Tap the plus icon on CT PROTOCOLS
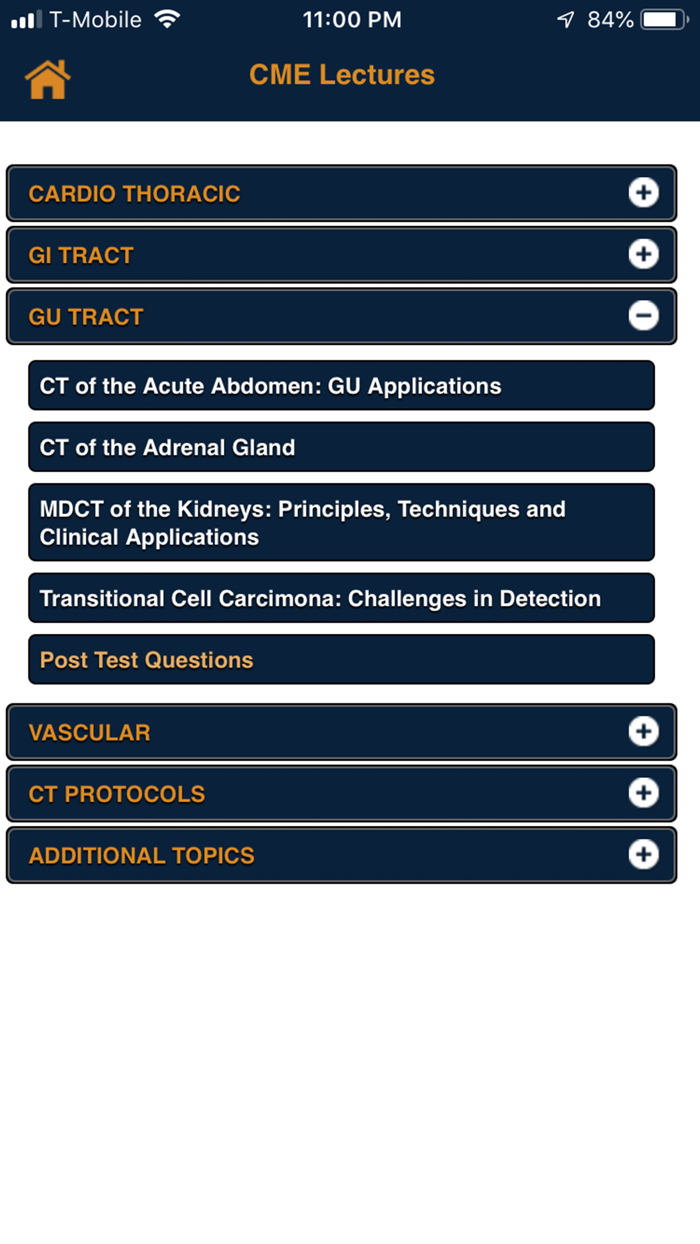The width and height of the screenshot is (700, 1244). (644, 793)
